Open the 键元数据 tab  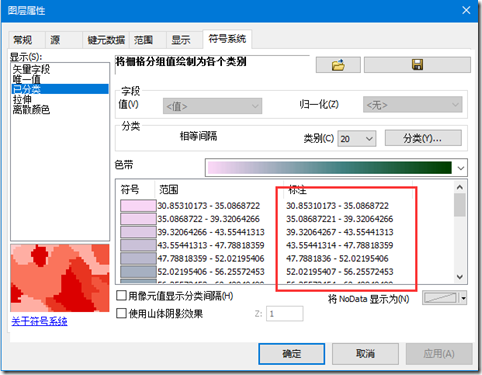106,40
